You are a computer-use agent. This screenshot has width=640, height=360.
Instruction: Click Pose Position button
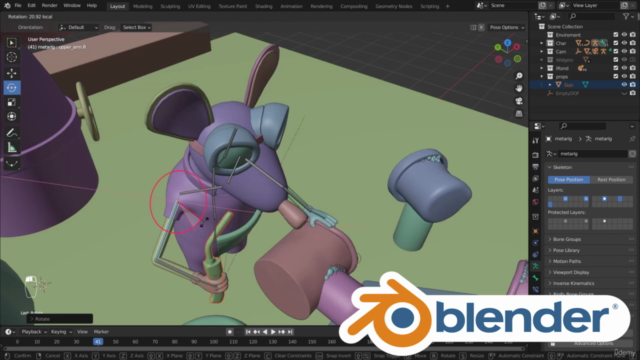point(569,180)
